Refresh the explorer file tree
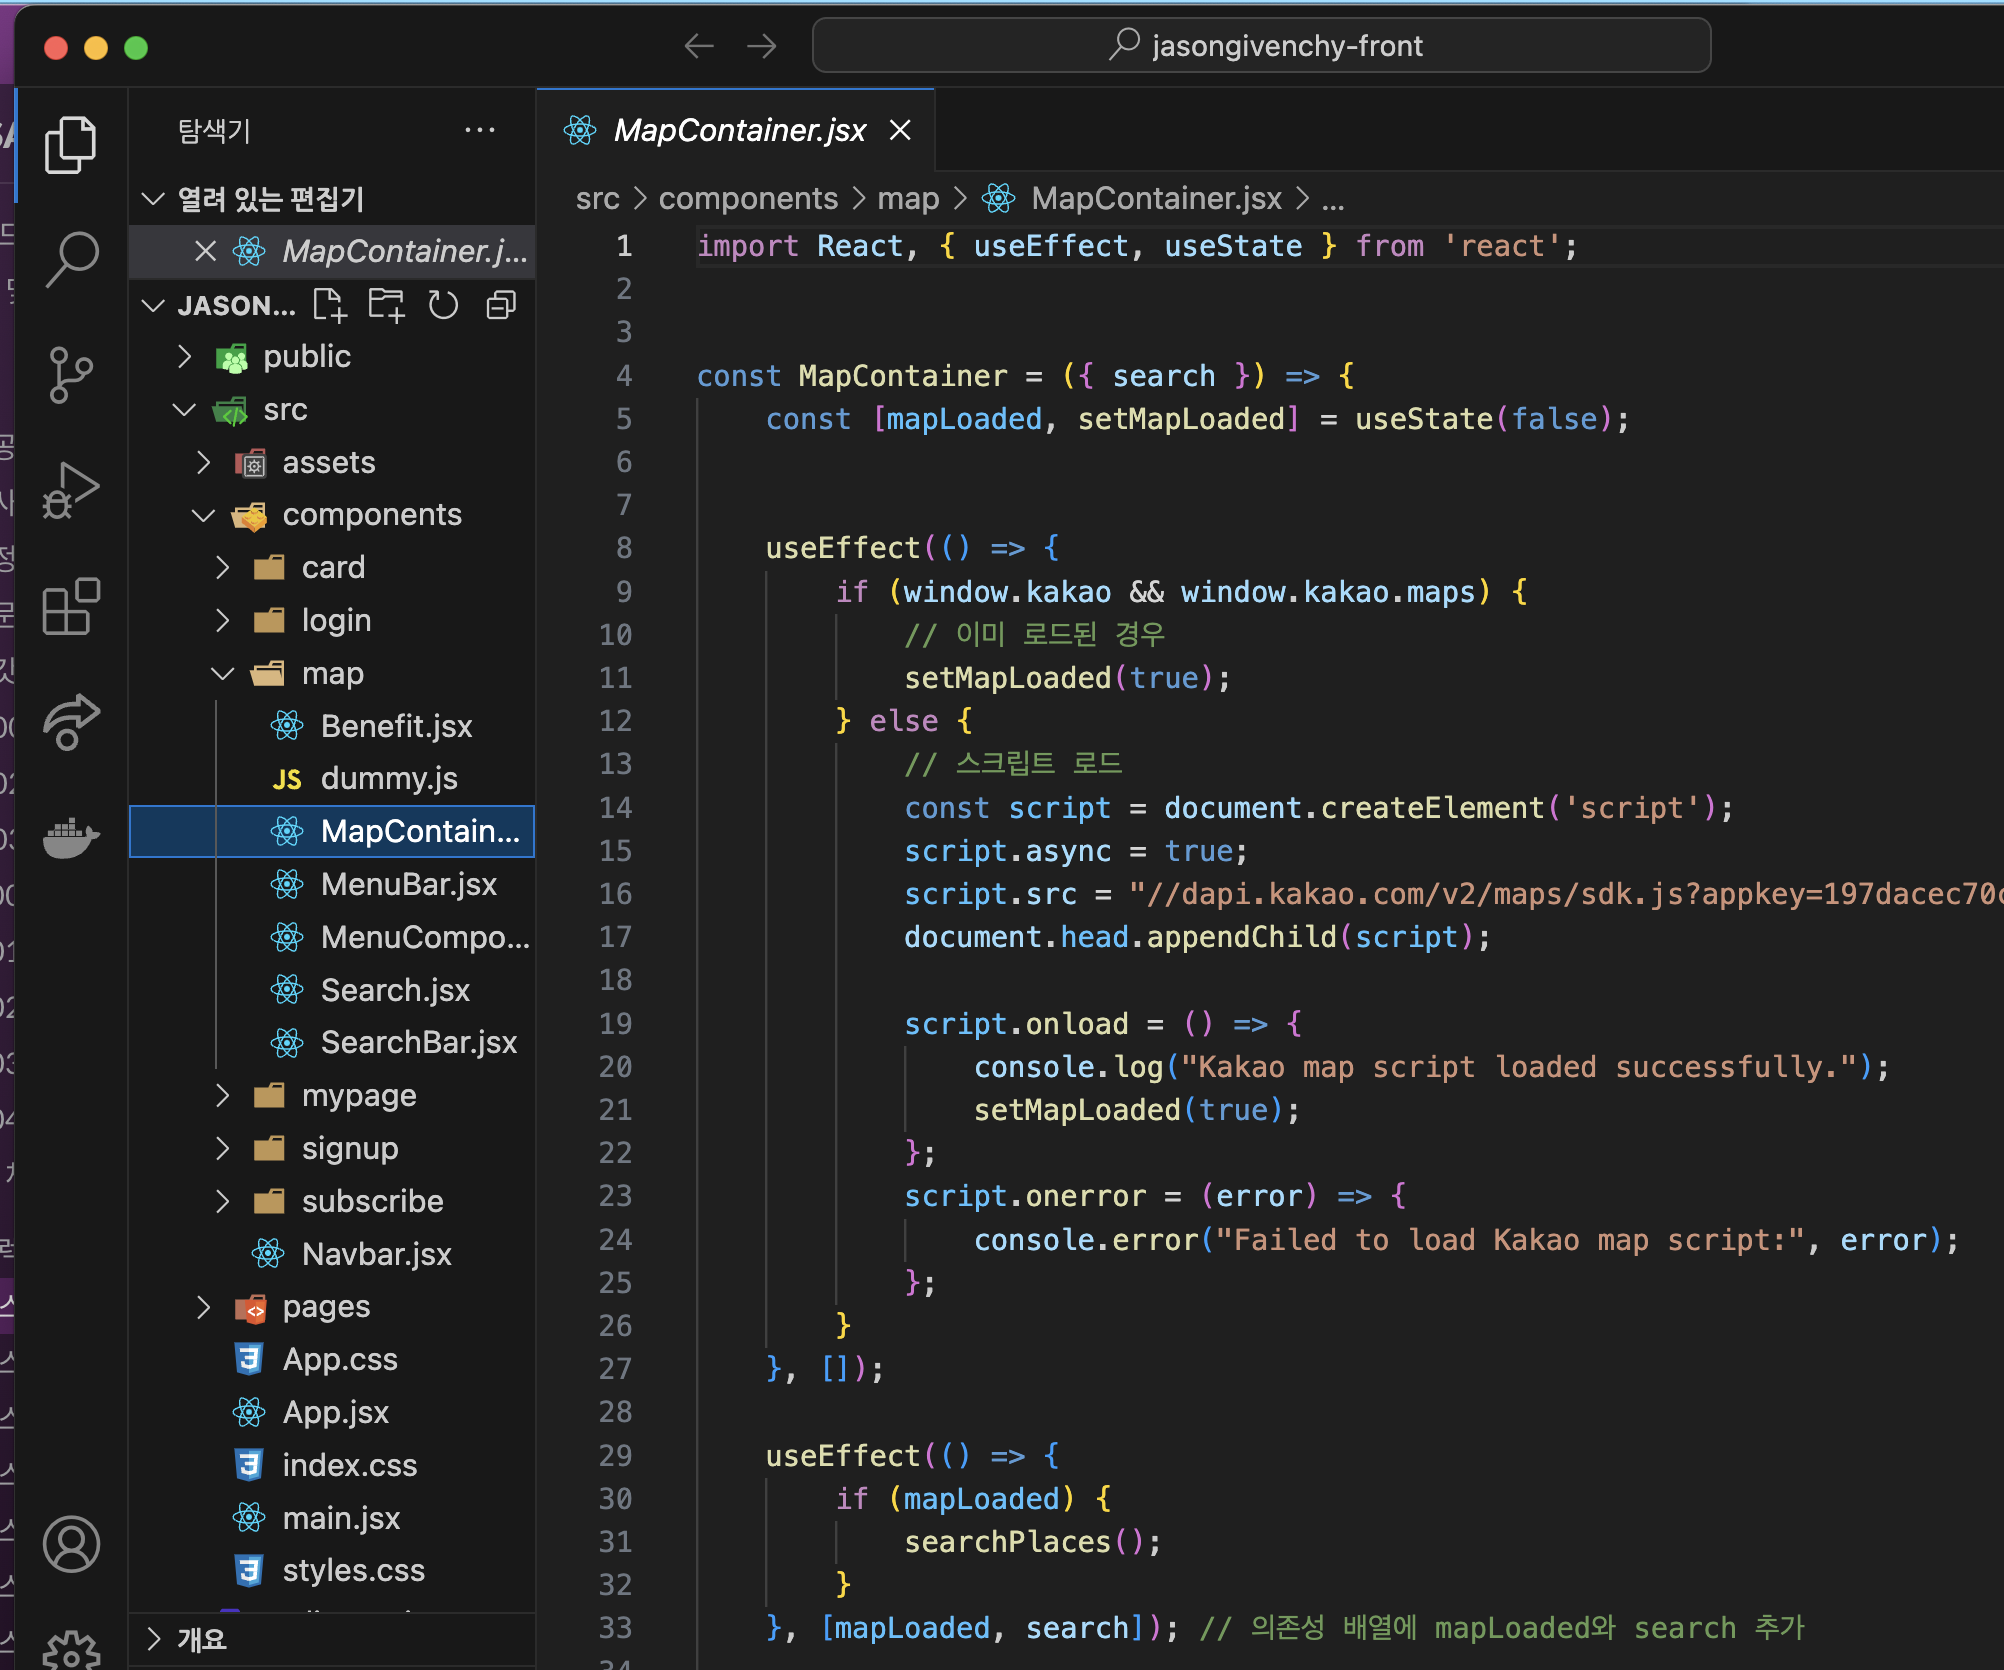Viewport: 2004px width, 1670px height. [443, 305]
